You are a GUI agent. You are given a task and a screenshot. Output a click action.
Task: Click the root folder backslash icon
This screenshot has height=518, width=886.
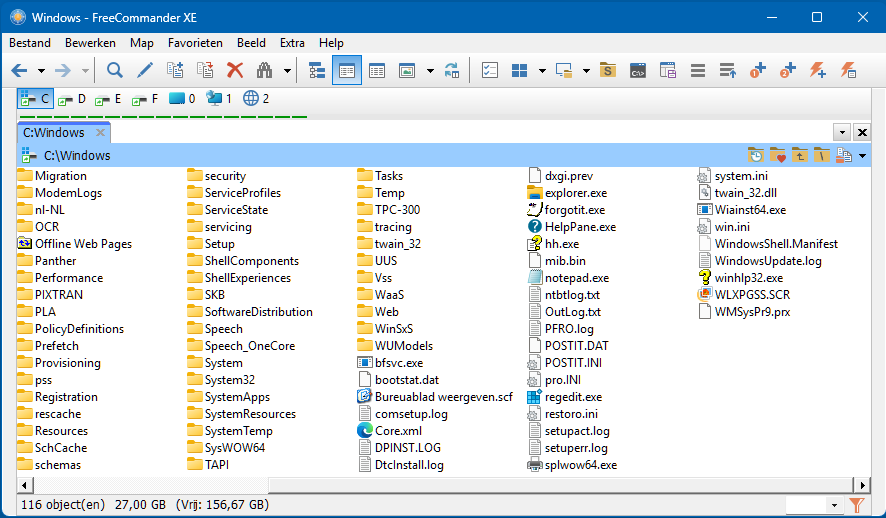click(822, 155)
